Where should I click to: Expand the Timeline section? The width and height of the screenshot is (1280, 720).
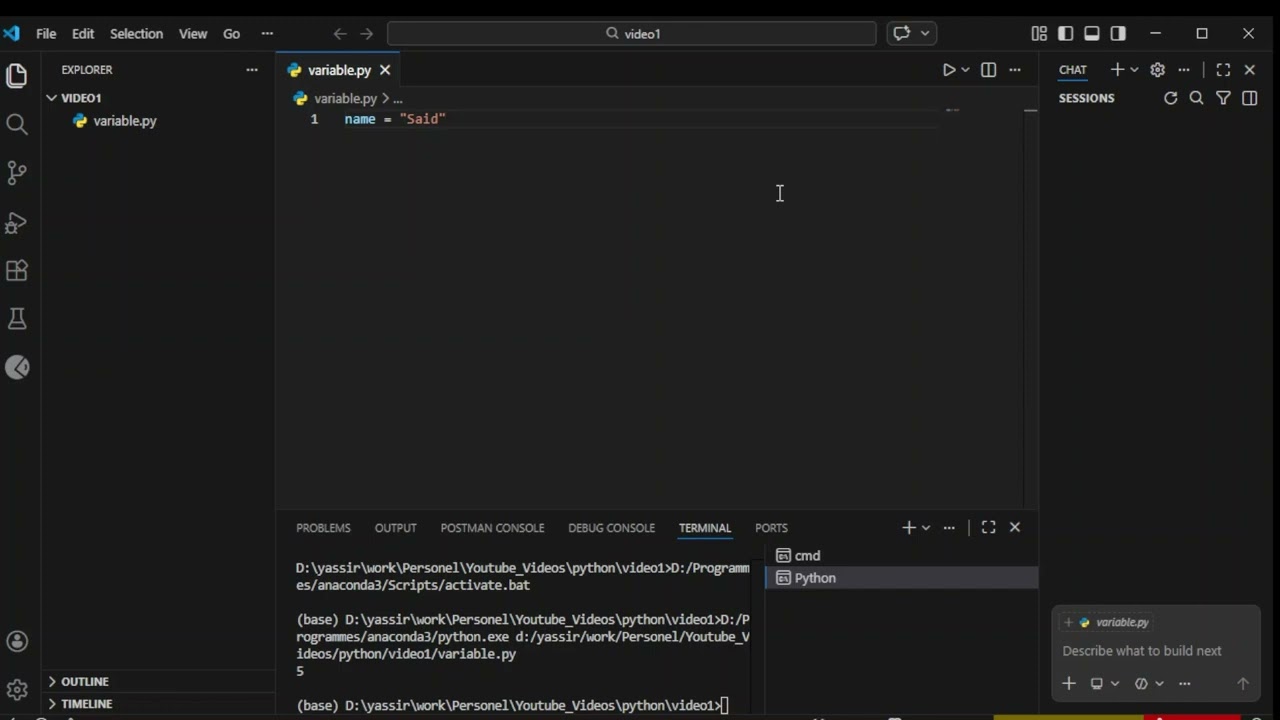(87, 704)
